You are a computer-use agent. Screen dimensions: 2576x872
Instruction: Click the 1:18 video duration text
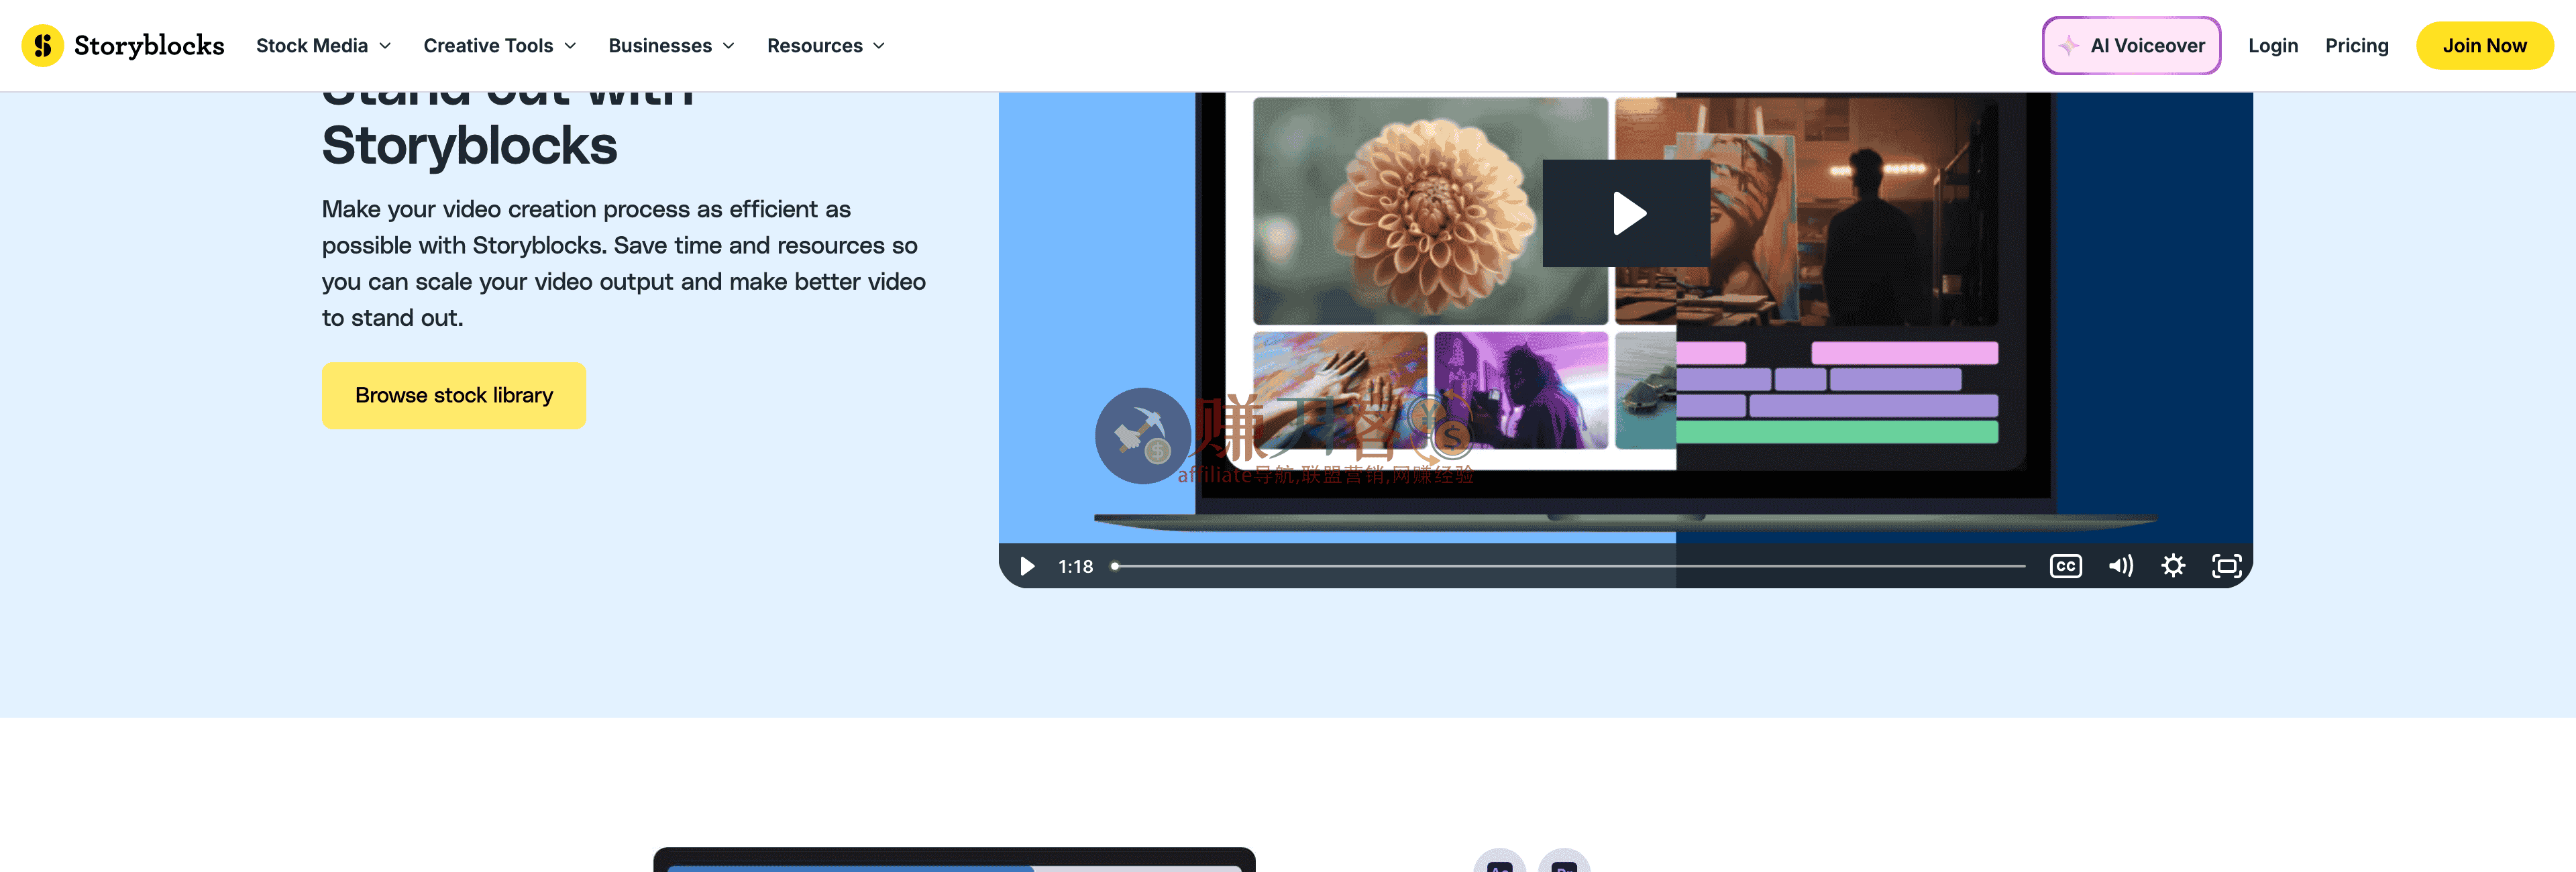click(1075, 567)
